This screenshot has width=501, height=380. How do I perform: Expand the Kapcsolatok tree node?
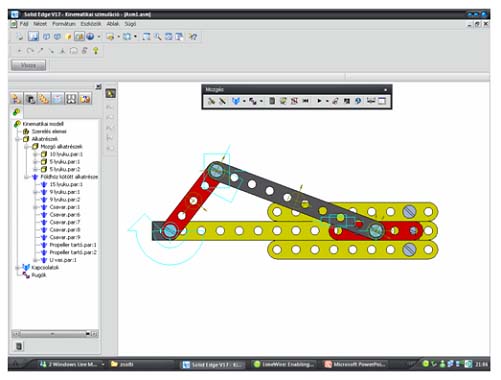17,268
